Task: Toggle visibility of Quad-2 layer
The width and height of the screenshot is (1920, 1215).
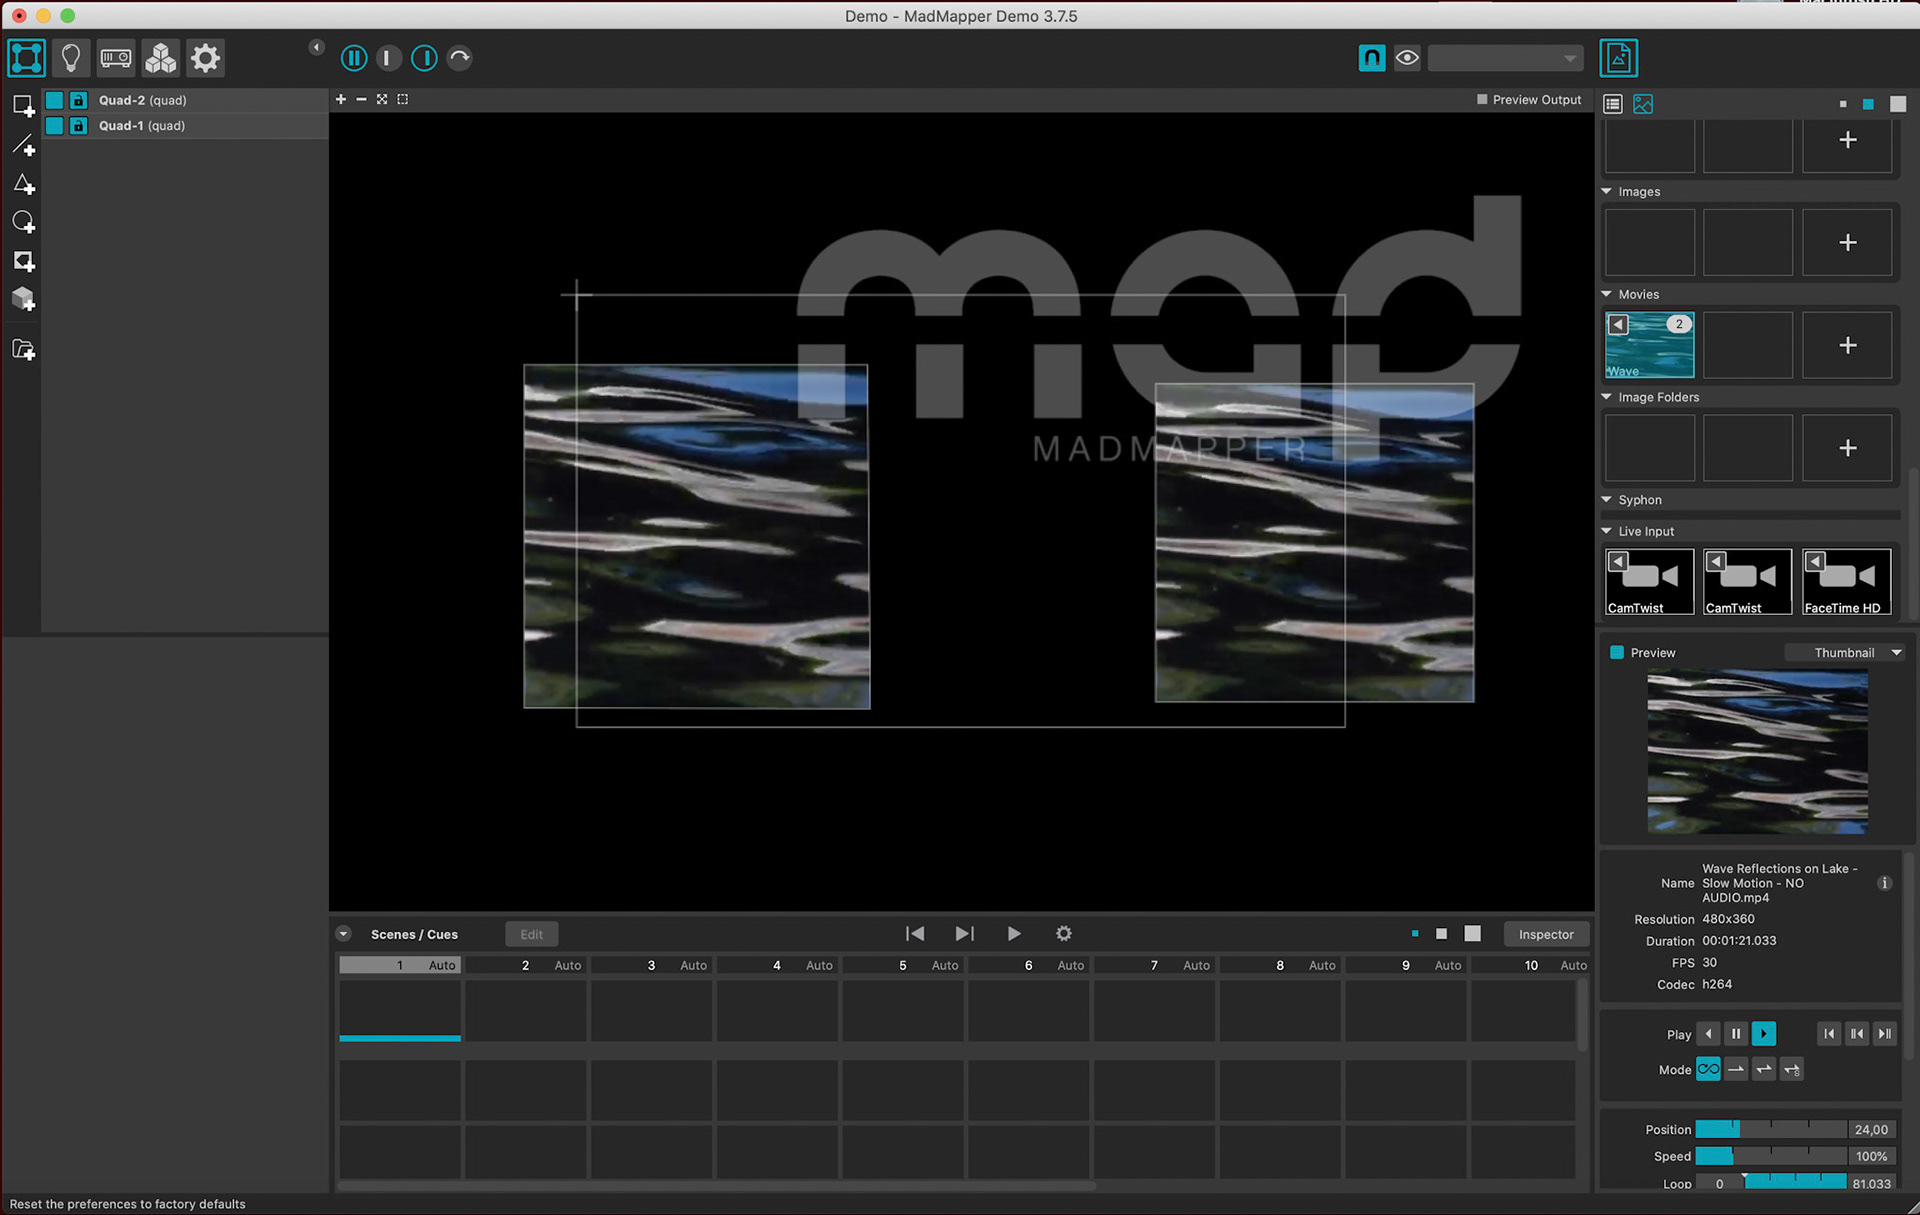Action: point(55,100)
